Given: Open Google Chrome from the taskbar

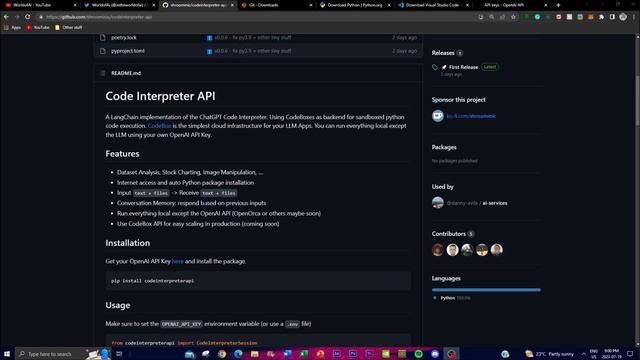Looking at the screenshot, I should tap(222, 354).
